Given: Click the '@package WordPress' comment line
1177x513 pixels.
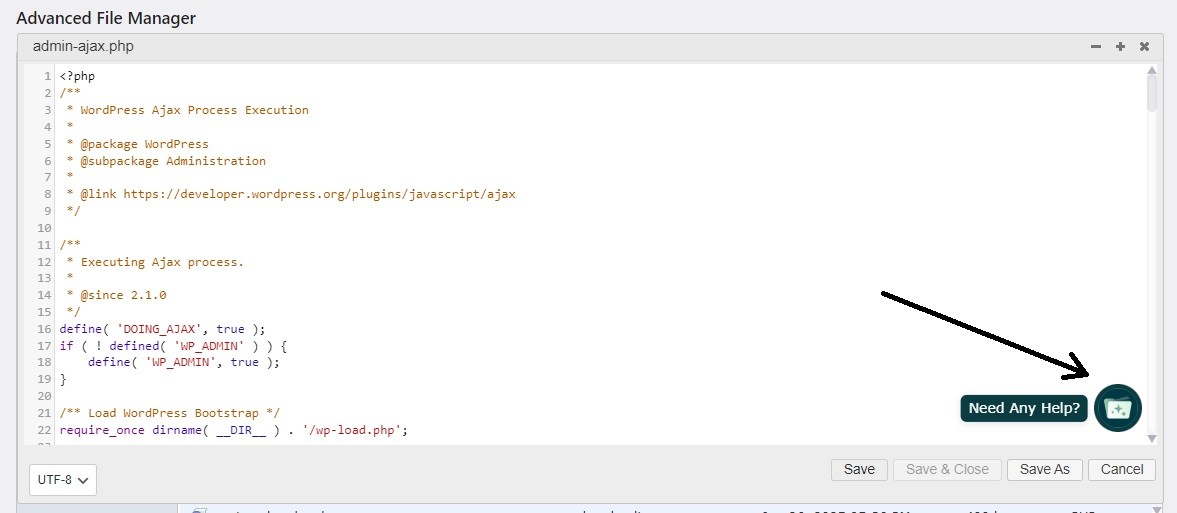Looking at the screenshot, I should (144, 143).
